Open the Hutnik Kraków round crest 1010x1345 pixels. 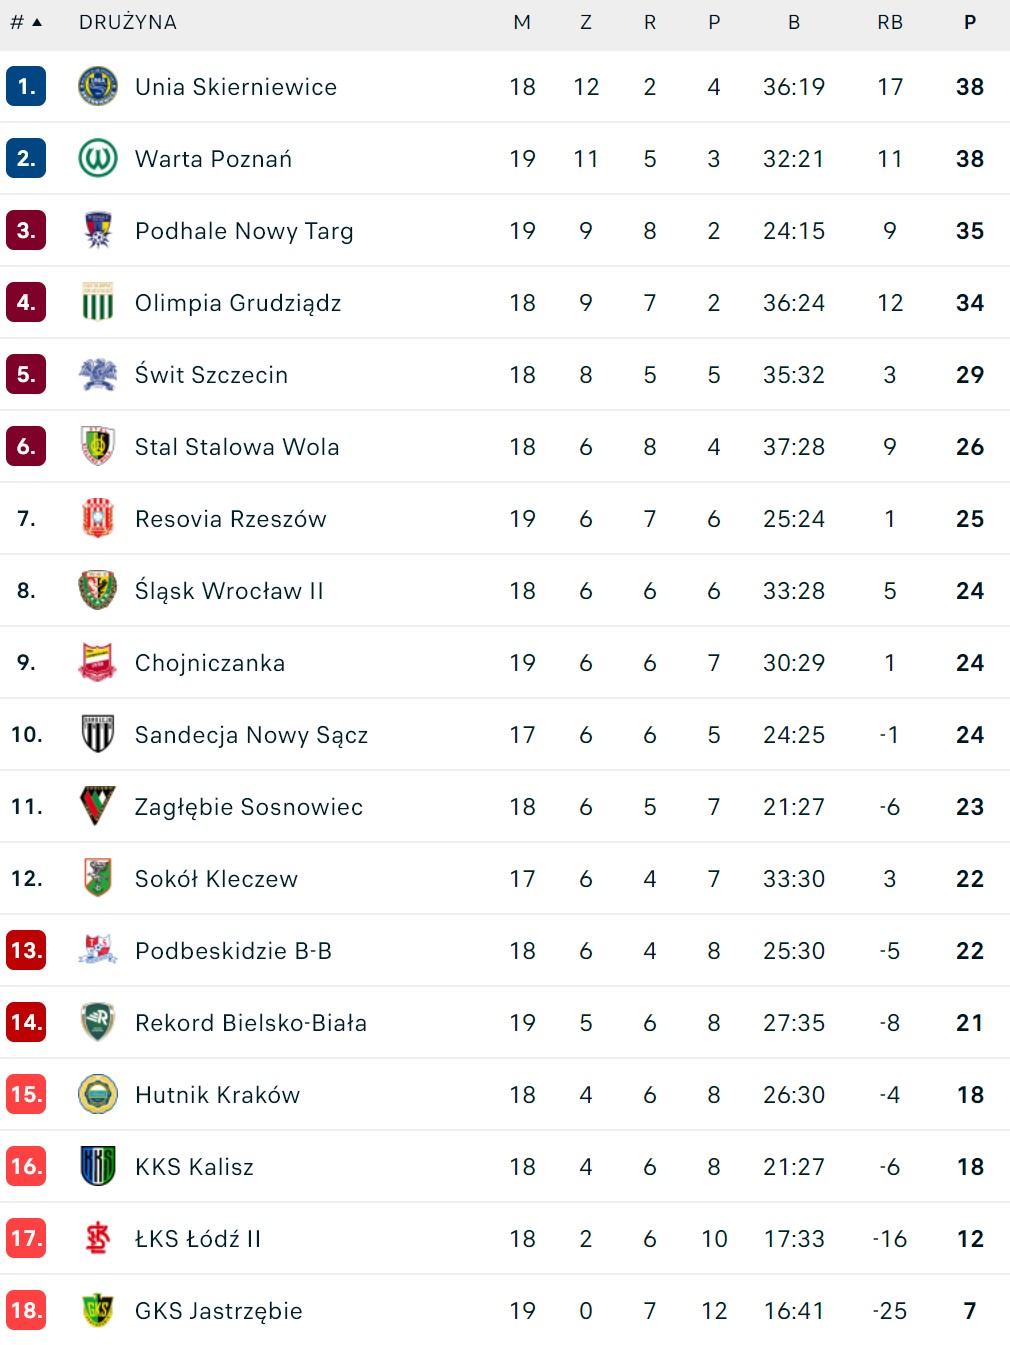pos(98,1095)
